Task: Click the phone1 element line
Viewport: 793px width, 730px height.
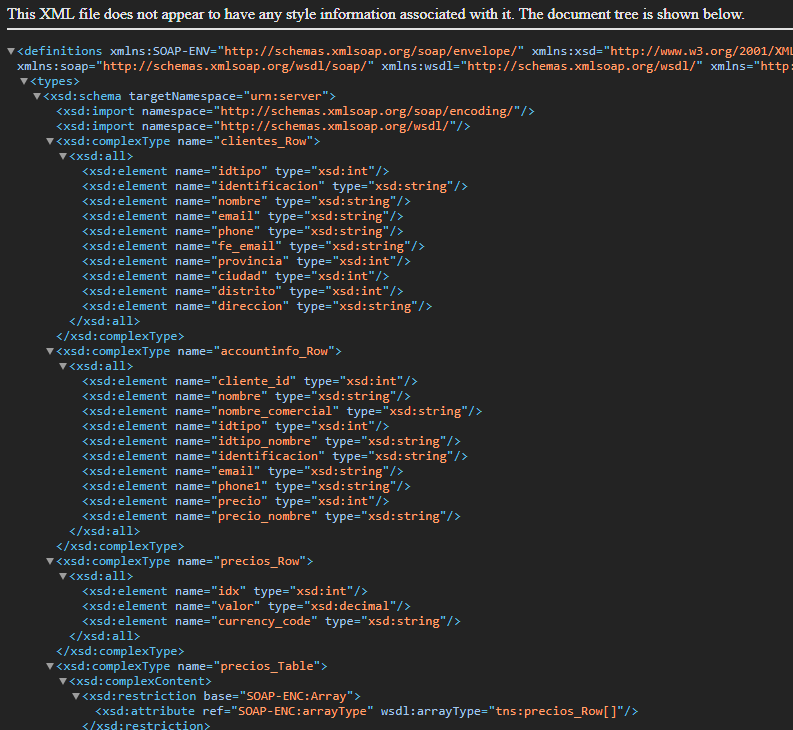Action: point(246,486)
